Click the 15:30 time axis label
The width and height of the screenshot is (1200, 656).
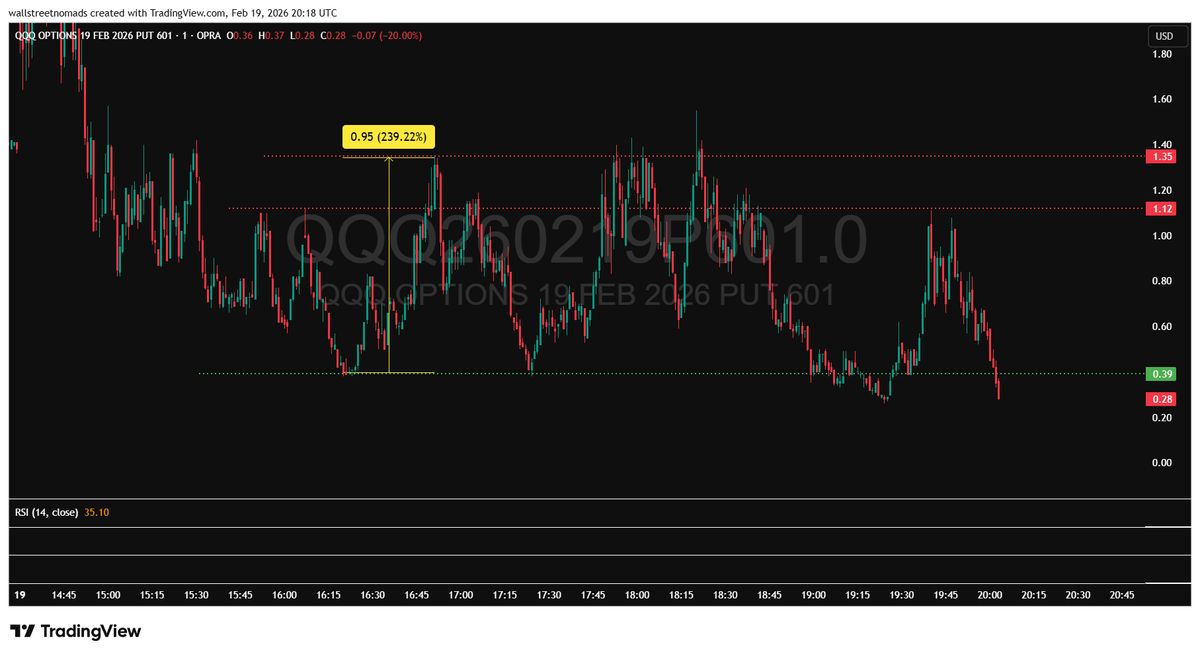[196, 595]
